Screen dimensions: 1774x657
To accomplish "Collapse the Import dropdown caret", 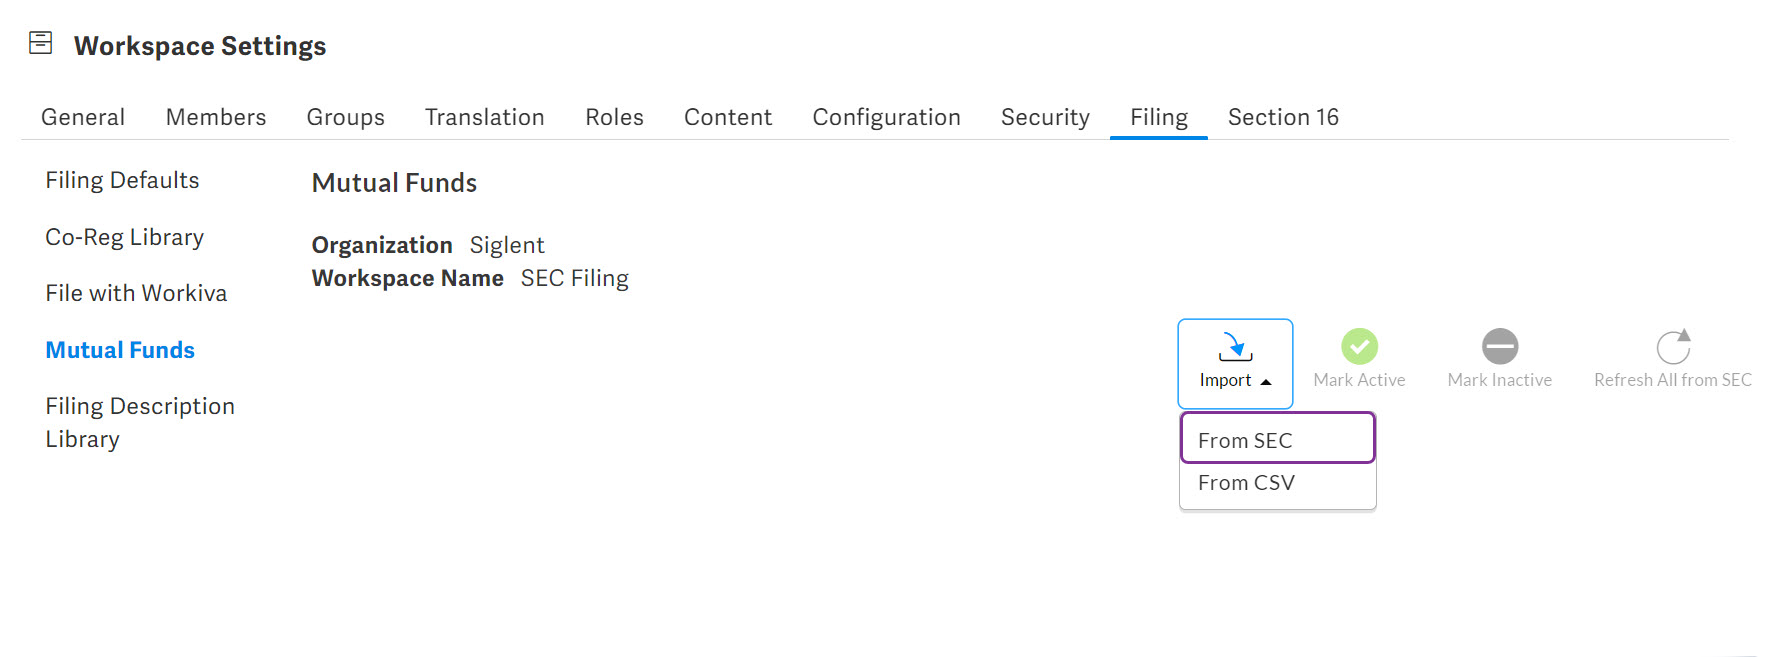I will [1266, 382].
